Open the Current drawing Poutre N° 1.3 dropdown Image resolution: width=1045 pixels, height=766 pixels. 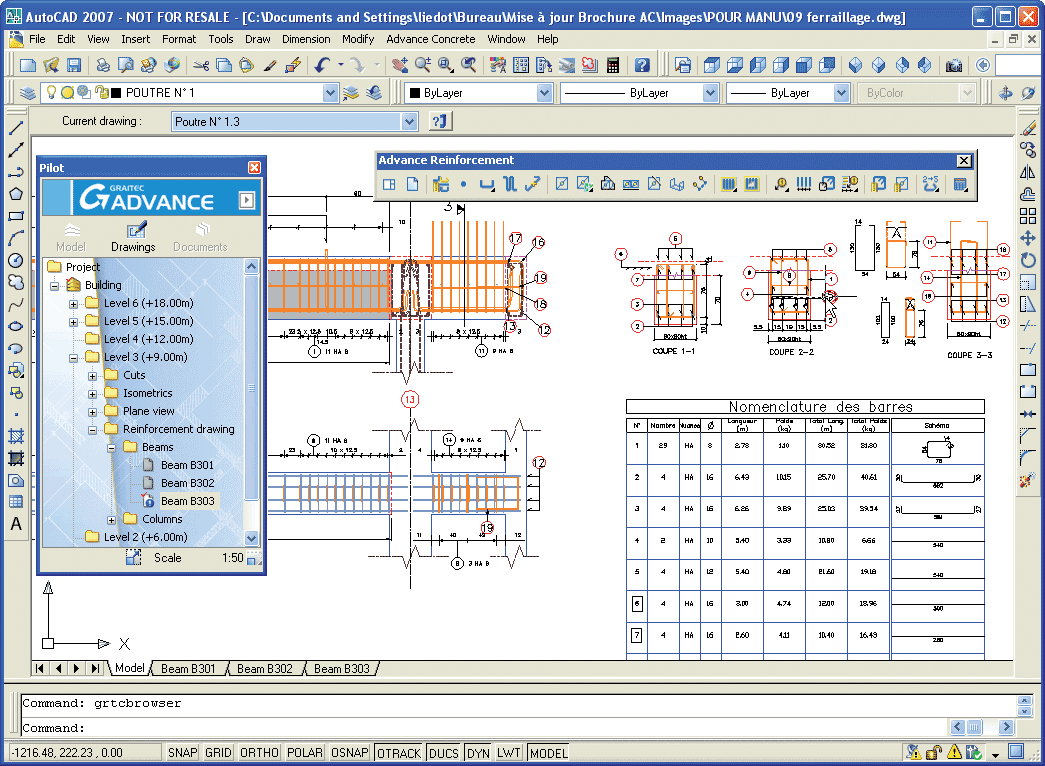click(x=409, y=121)
